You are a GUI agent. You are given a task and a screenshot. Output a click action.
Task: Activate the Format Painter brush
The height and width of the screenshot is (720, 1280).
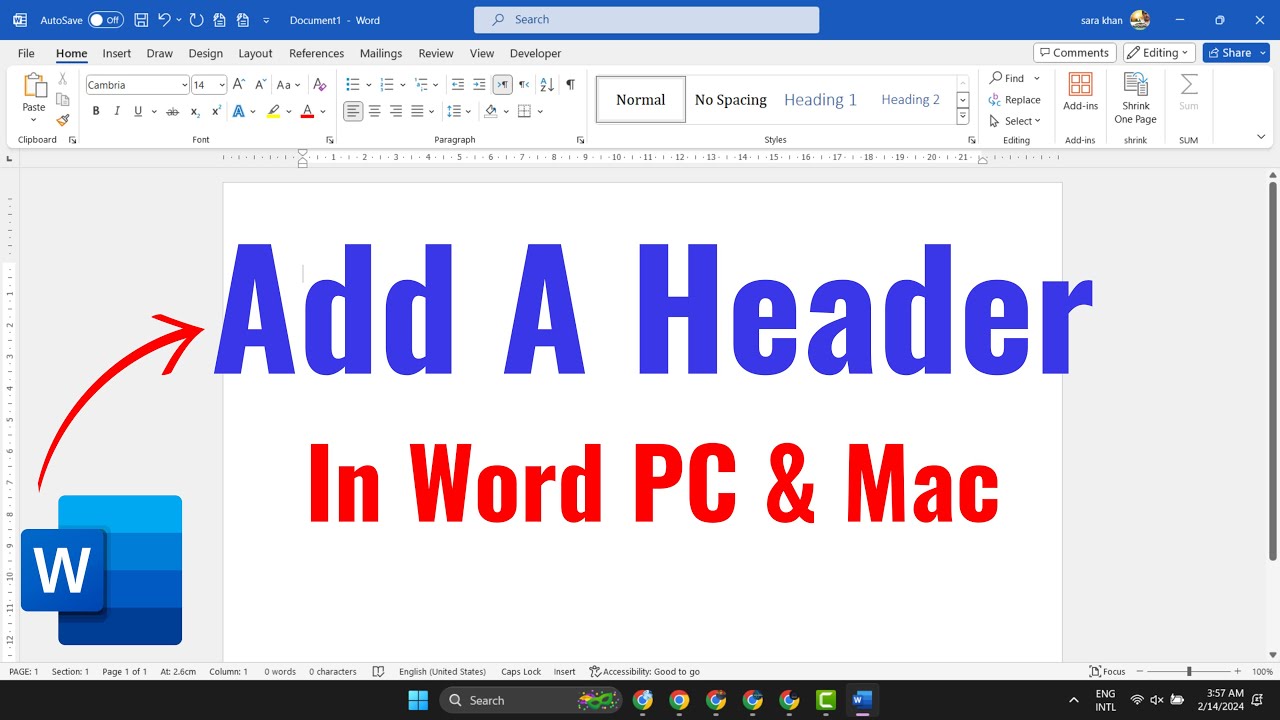click(x=62, y=120)
